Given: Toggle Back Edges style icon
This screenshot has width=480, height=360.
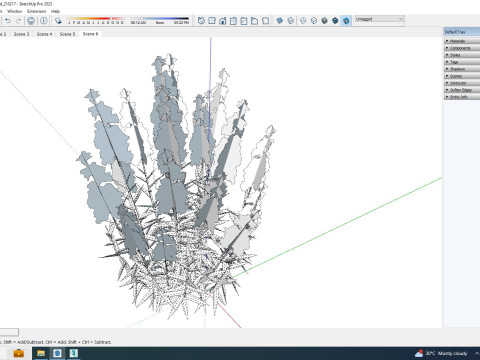Looking at the screenshot, I should click(x=291, y=21).
